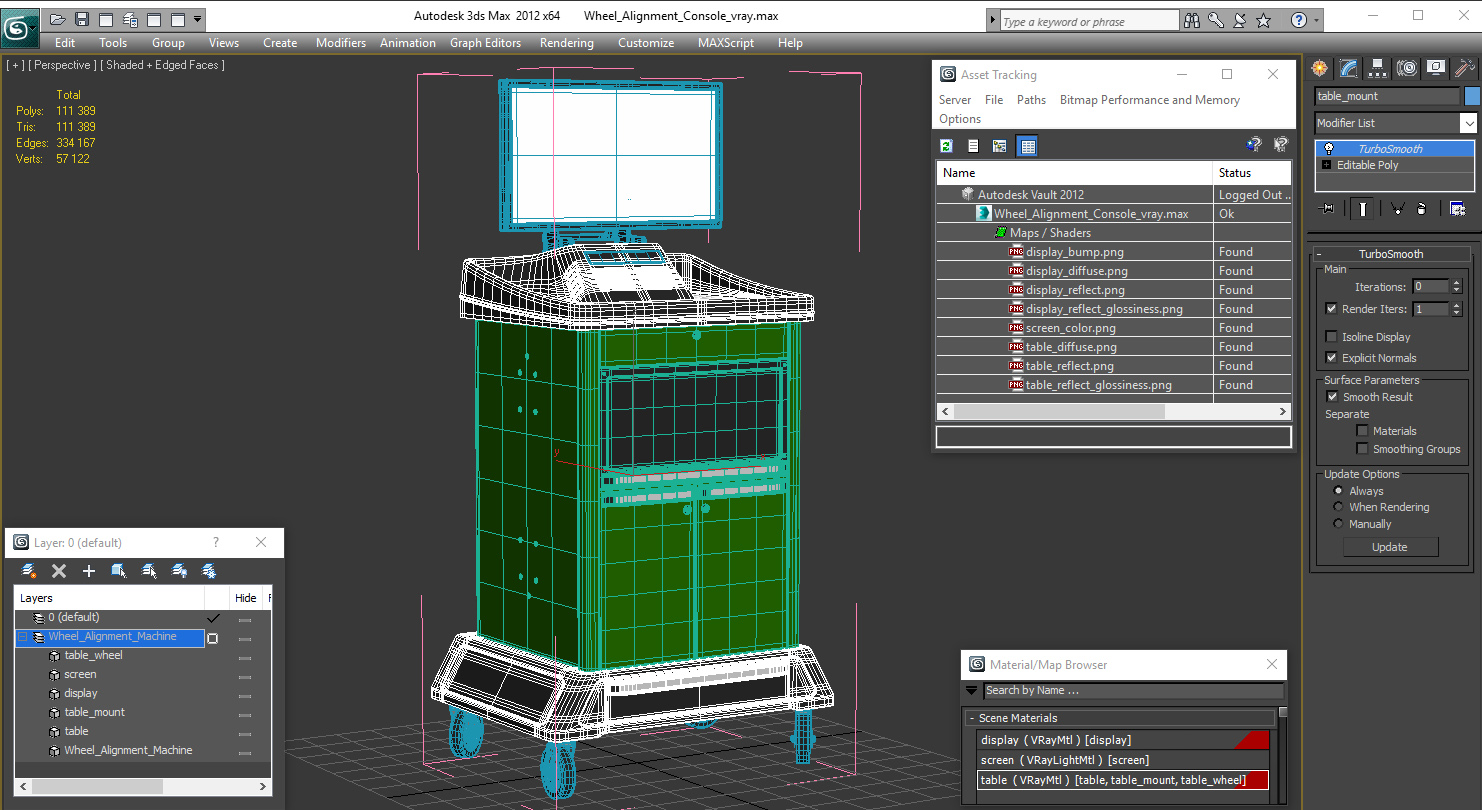Click Hide/Unhide All Layers icon
1482x810 pixels.
(179, 571)
